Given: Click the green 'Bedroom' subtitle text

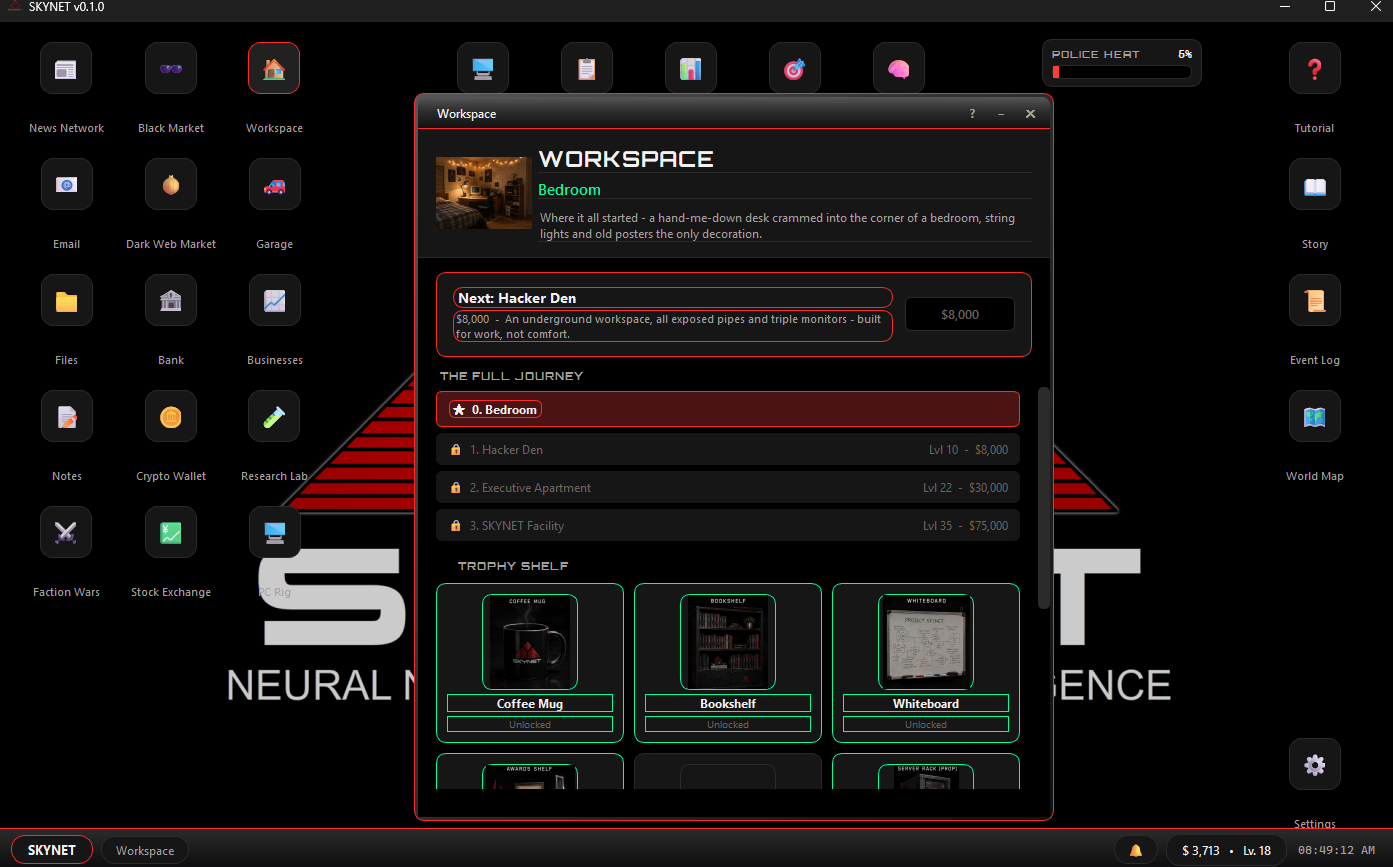Looking at the screenshot, I should pos(569,190).
